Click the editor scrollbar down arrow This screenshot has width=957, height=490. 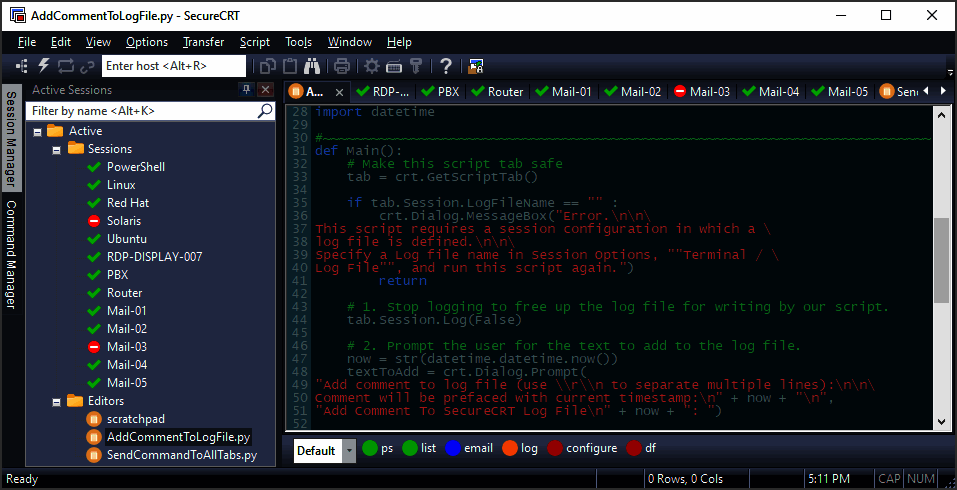(941, 422)
